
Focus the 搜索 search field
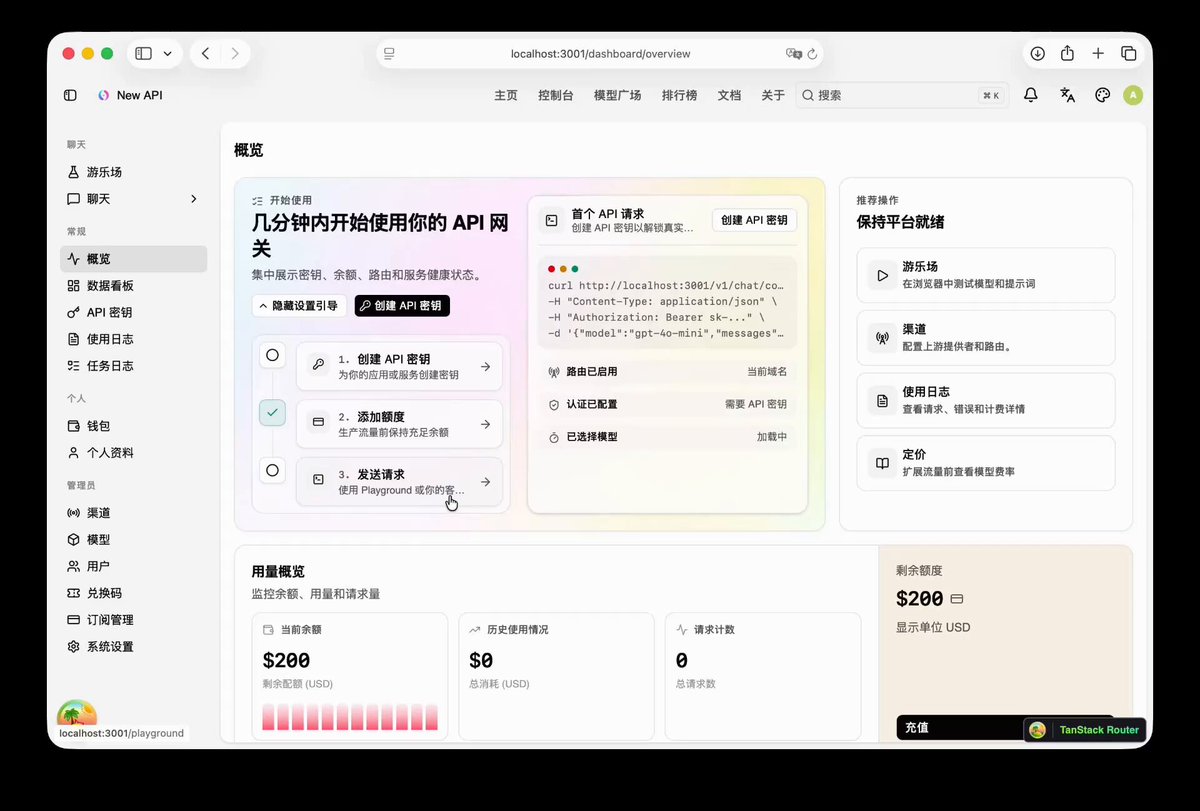[x=903, y=96]
